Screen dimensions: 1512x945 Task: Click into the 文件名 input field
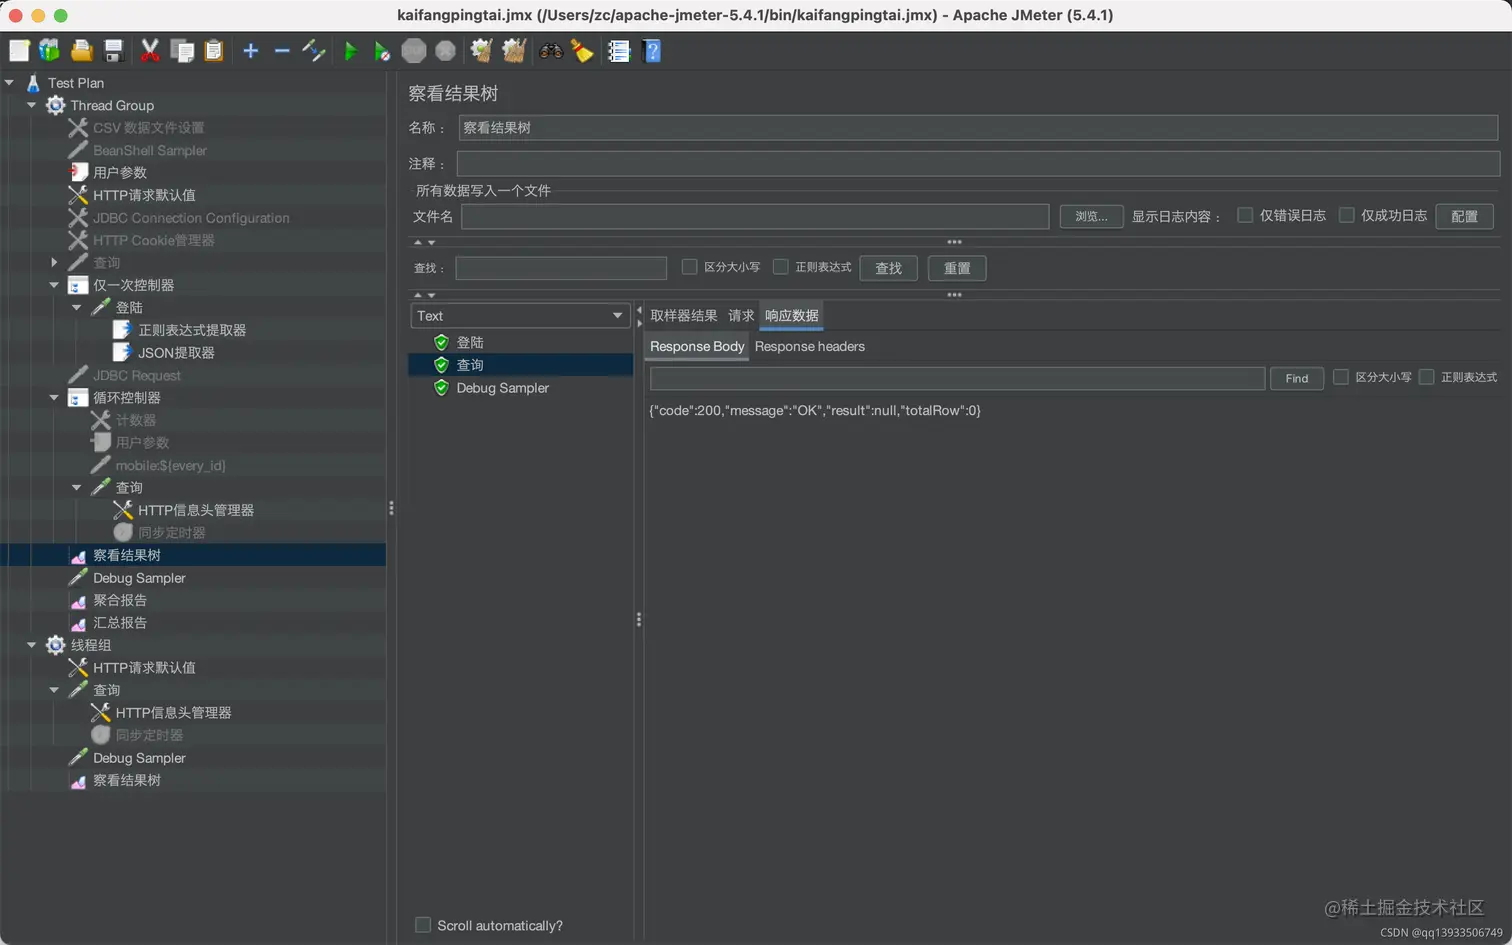(755, 216)
